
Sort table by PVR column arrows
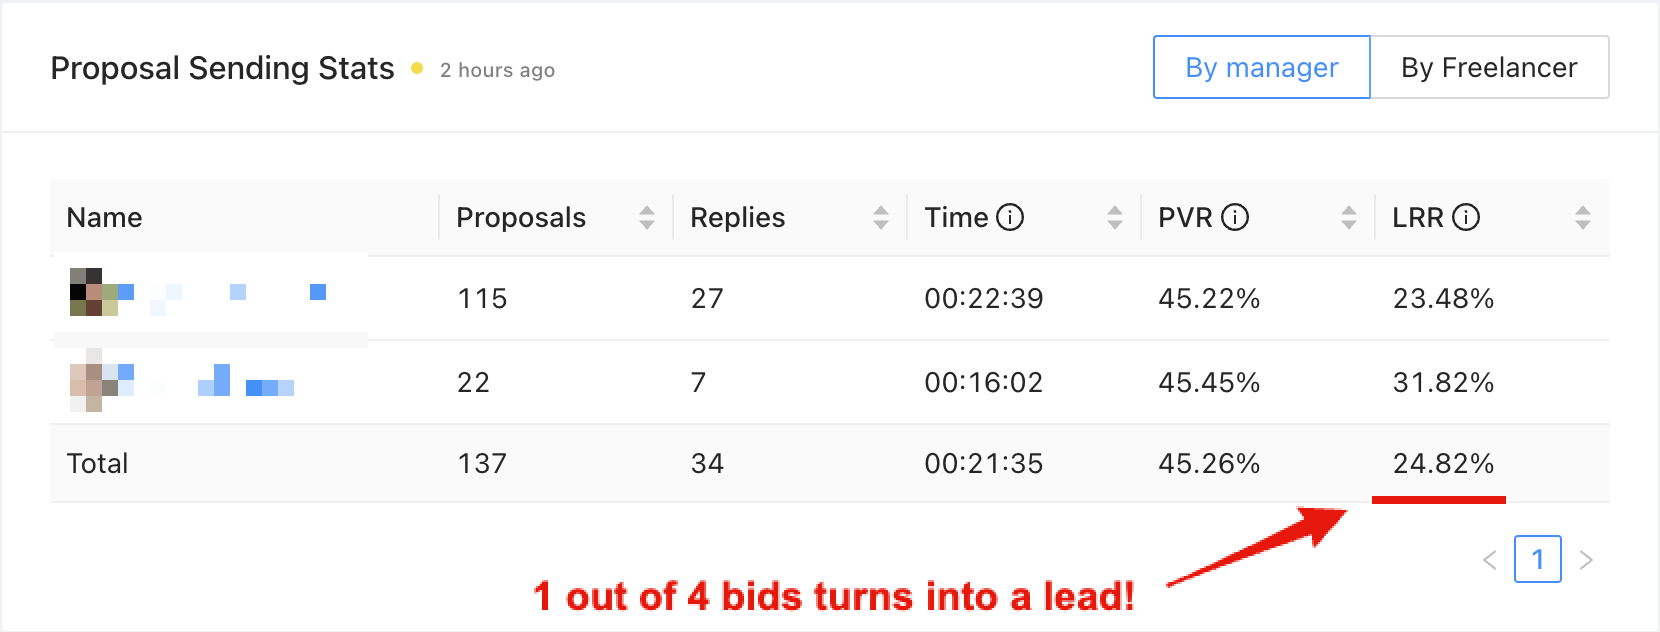coord(1349,217)
